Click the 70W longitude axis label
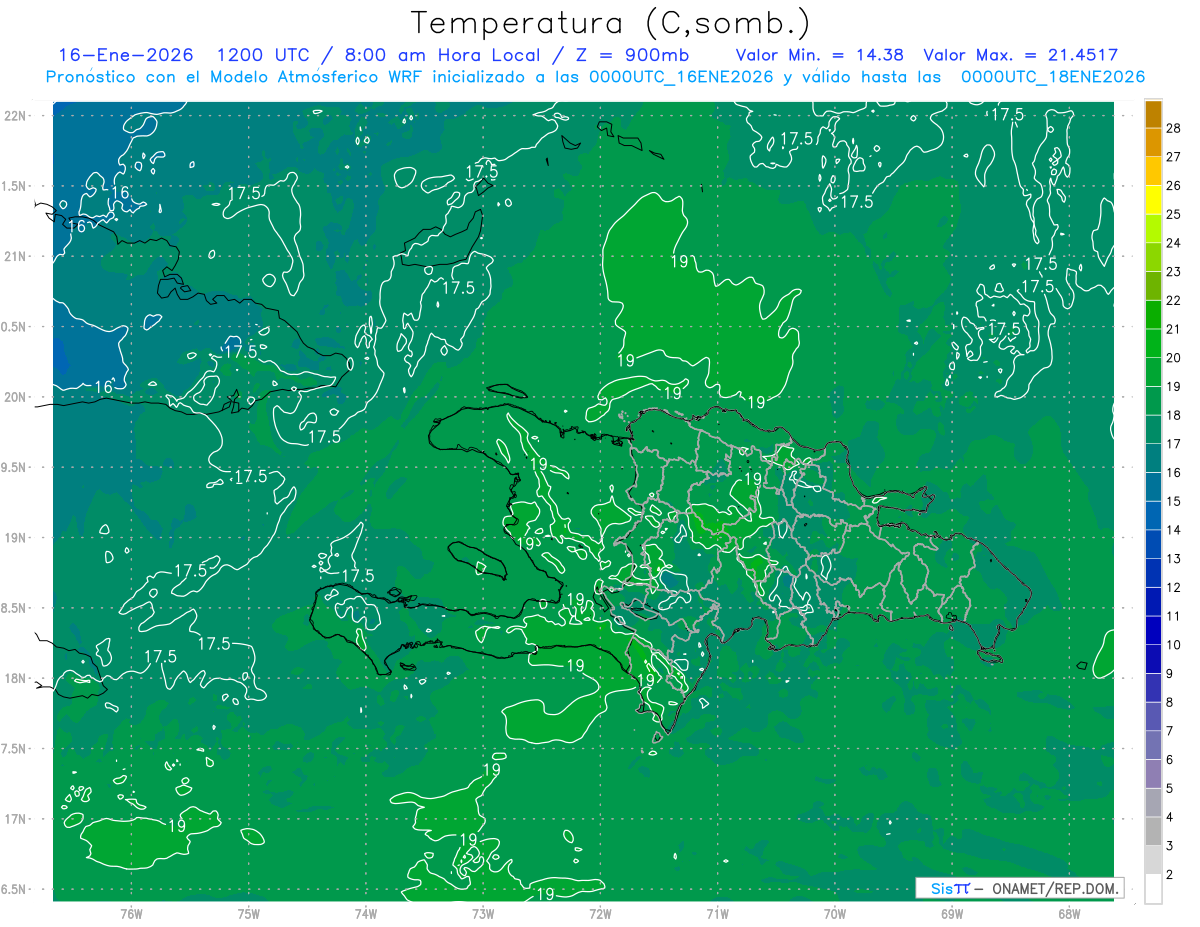This screenshot has width=1200, height=927. pos(835,913)
